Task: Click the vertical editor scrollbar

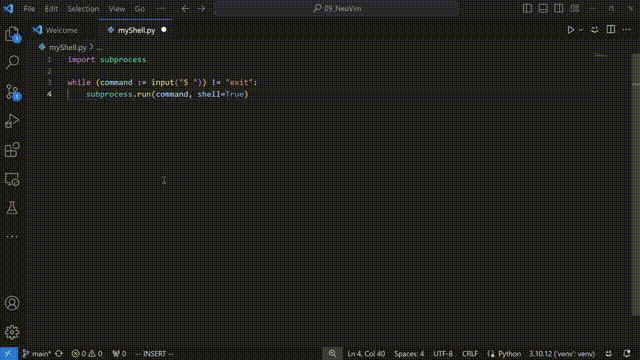Action: coord(636,184)
